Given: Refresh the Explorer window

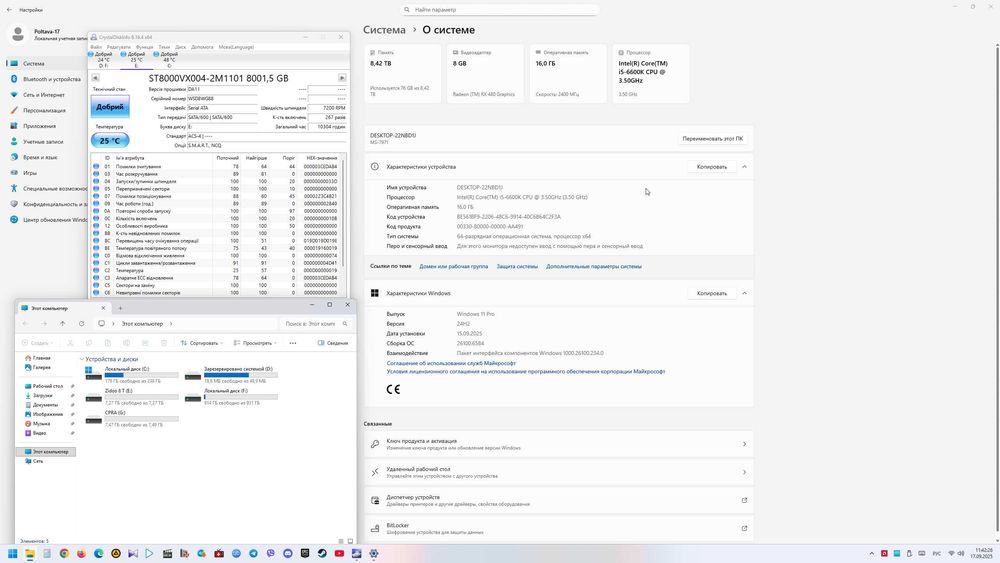Looking at the screenshot, I should (x=81, y=324).
